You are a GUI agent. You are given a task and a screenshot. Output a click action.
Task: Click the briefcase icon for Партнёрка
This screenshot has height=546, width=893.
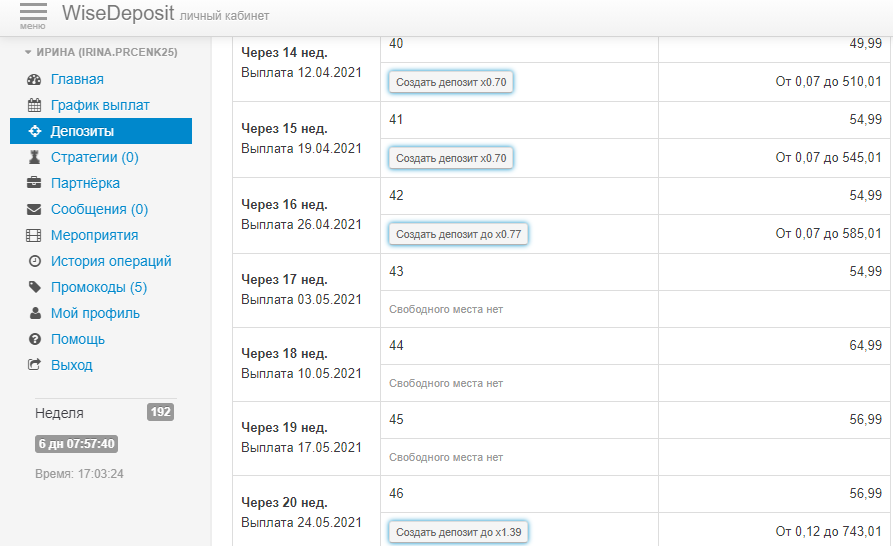pos(34,184)
